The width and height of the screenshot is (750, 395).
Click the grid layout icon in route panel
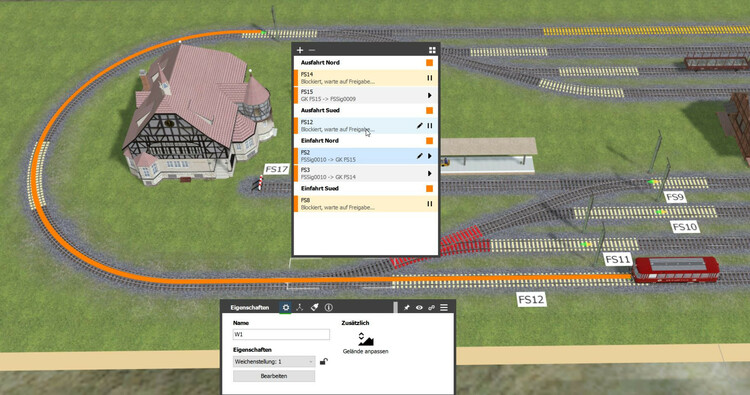[432, 50]
